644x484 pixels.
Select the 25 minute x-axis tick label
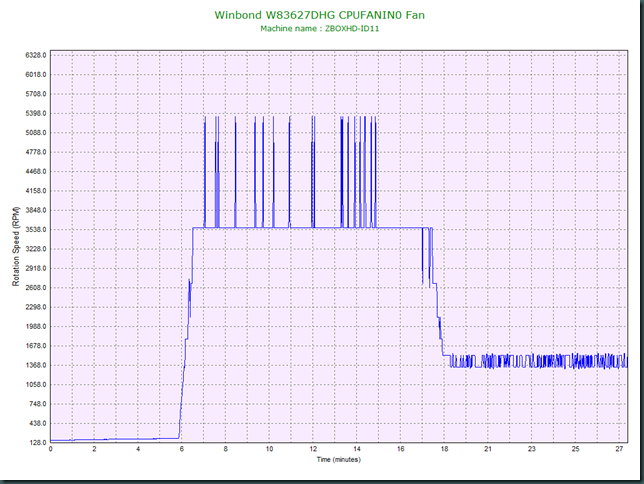click(575, 449)
